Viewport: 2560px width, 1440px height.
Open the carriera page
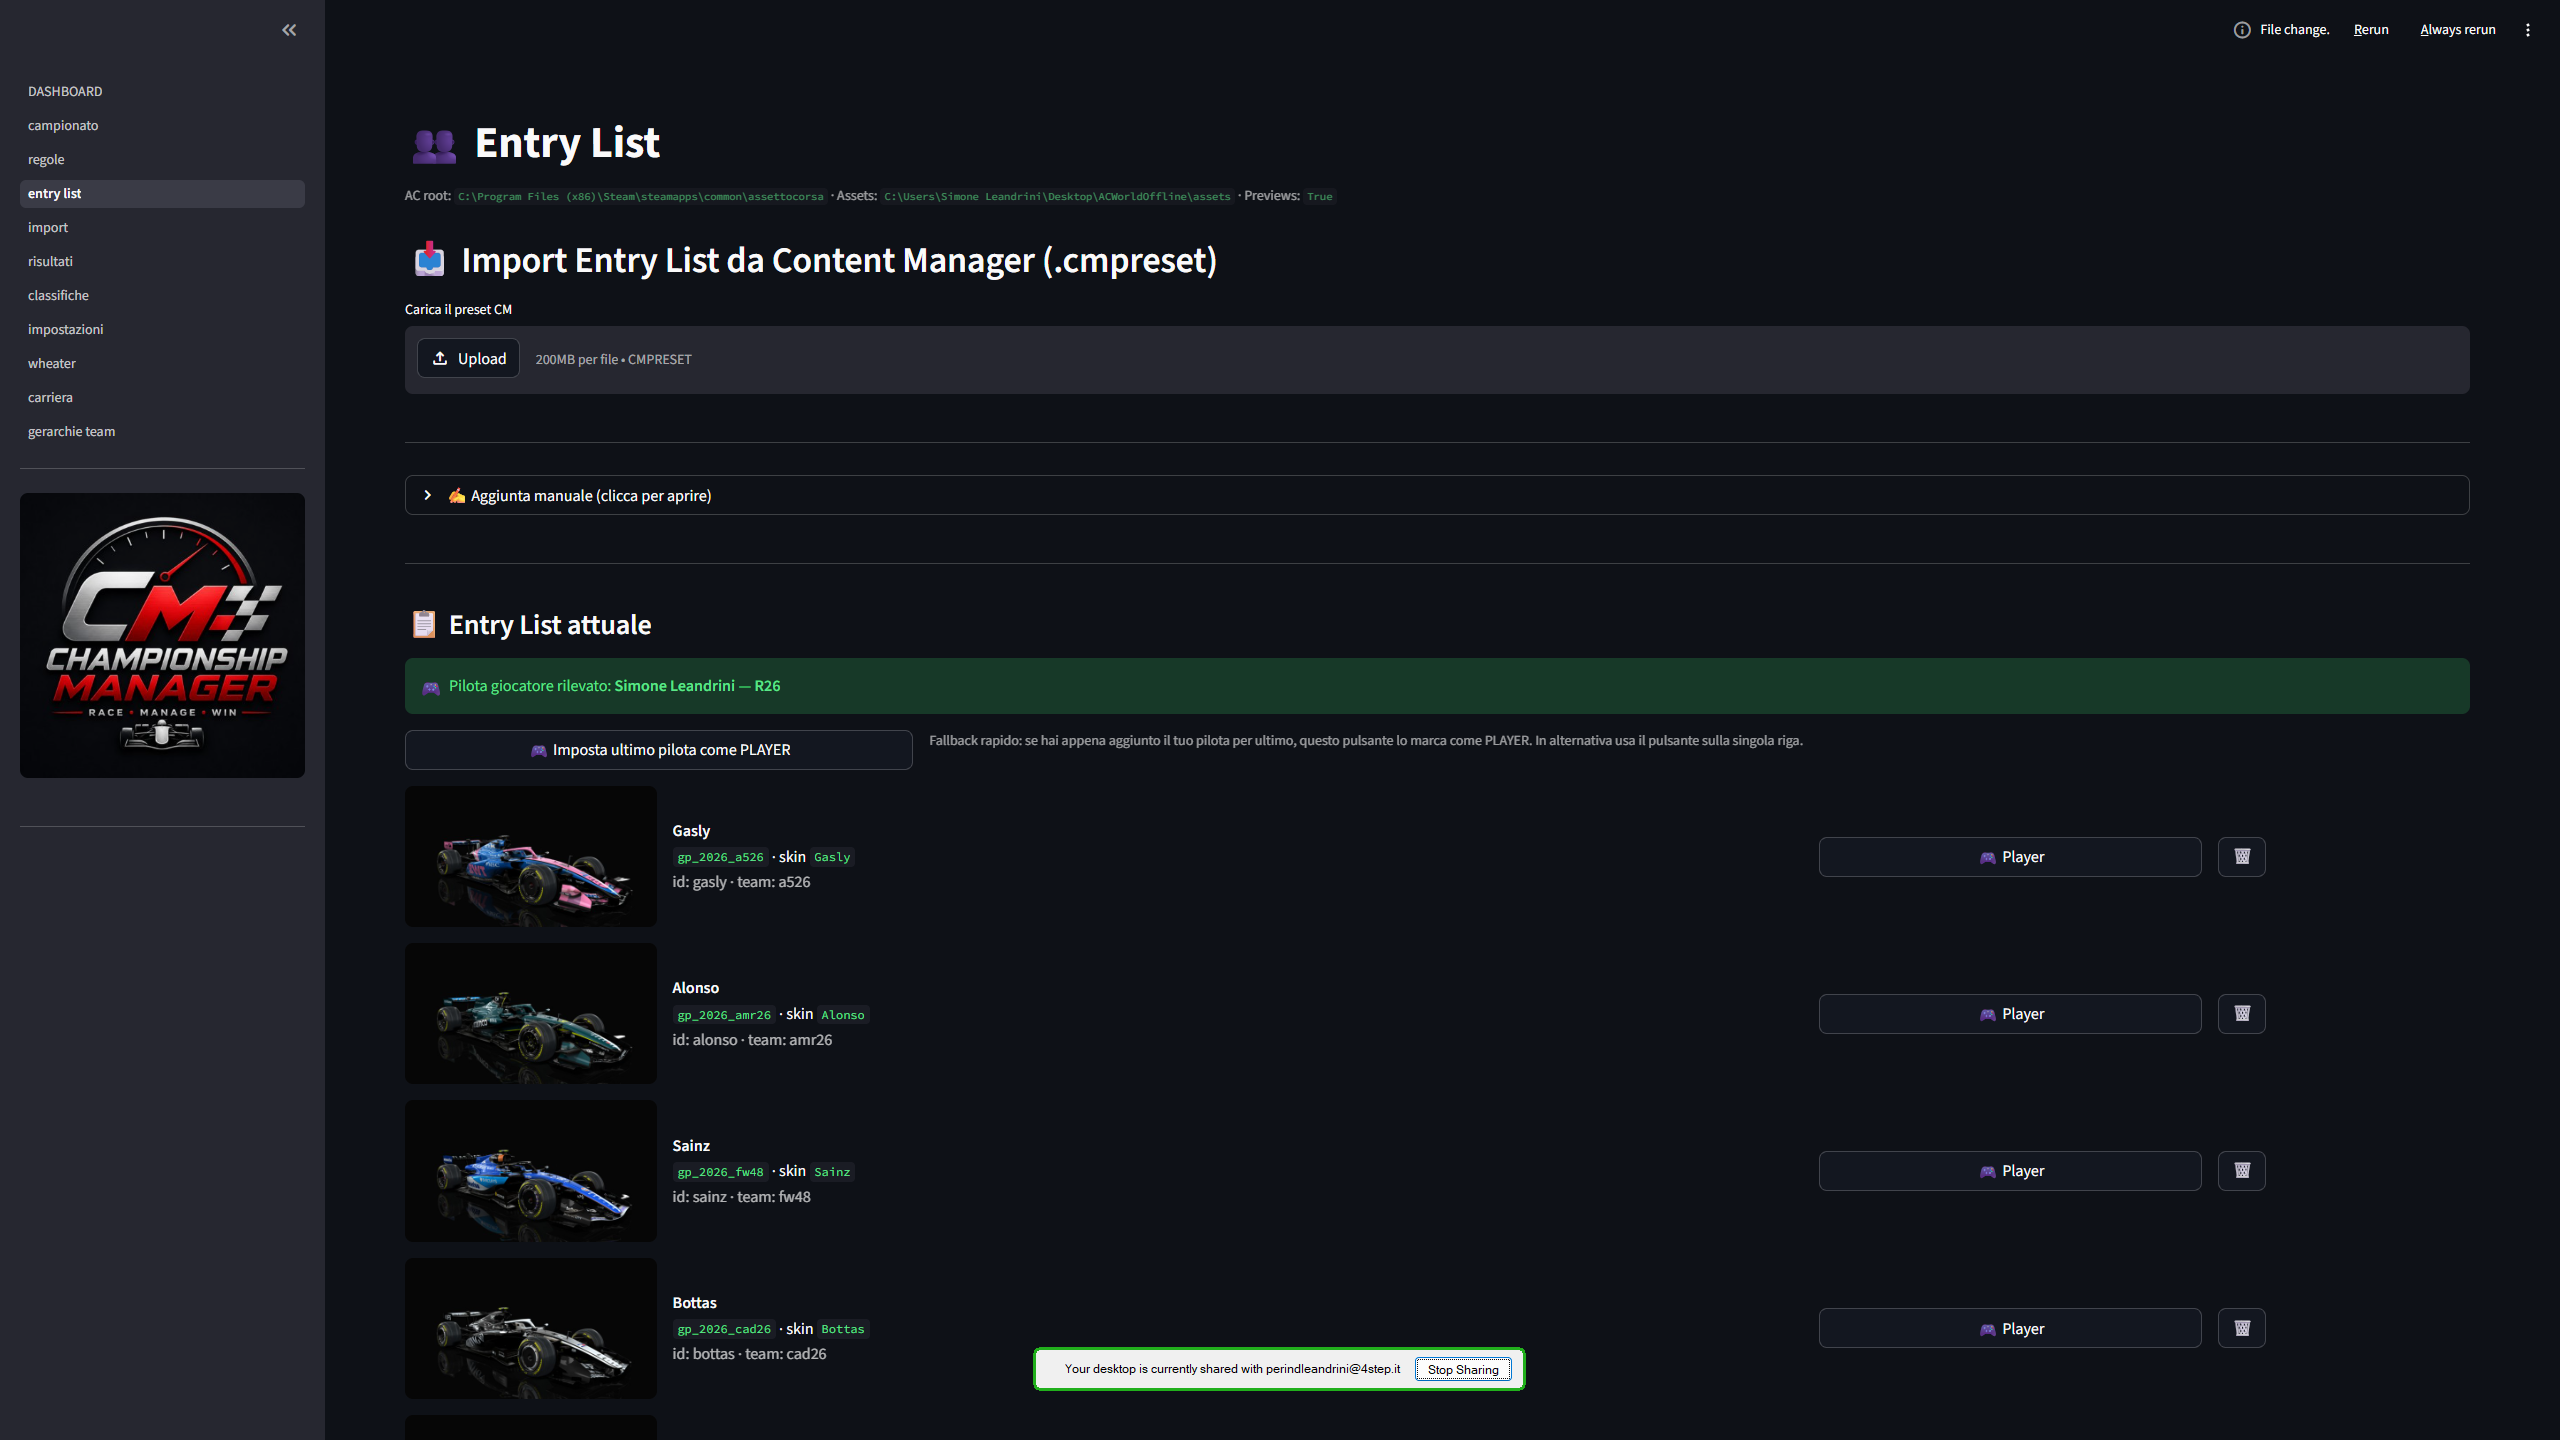coord(162,397)
